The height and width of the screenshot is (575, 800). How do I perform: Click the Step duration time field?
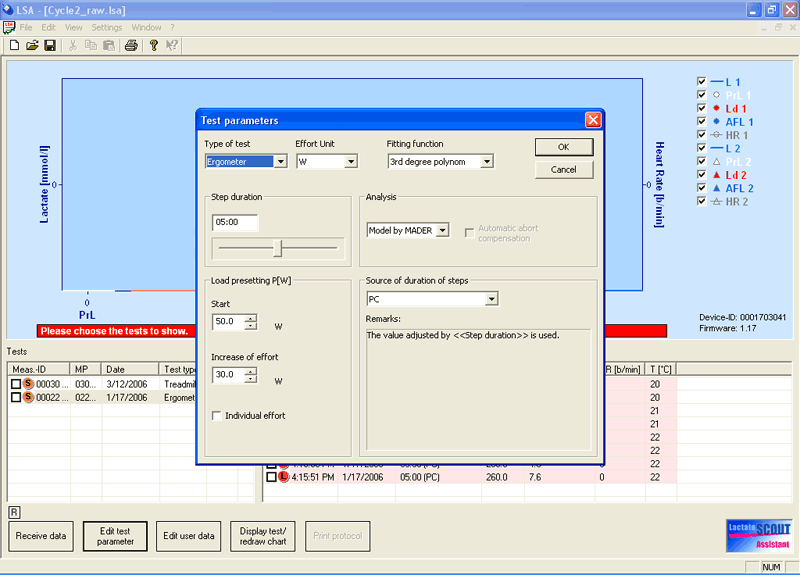point(235,223)
